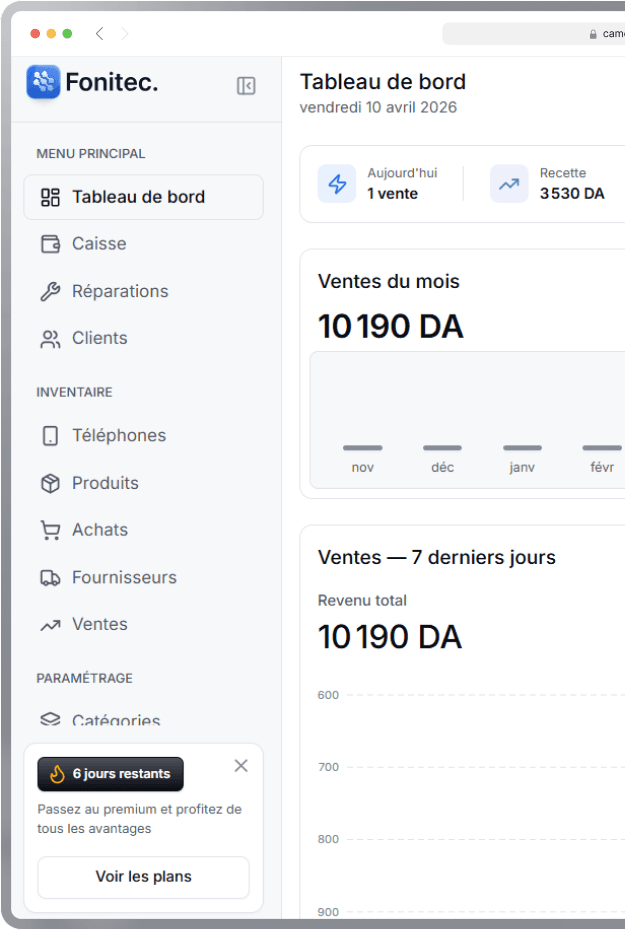Click the Achats shopping cart icon

(x=51, y=530)
